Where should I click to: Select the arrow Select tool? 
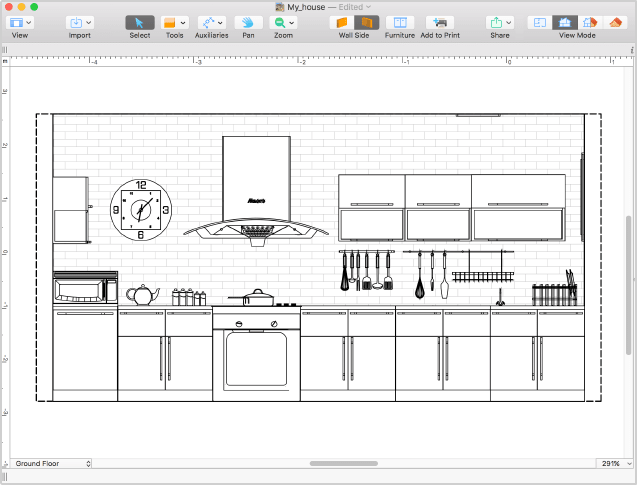pyautogui.click(x=140, y=22)
